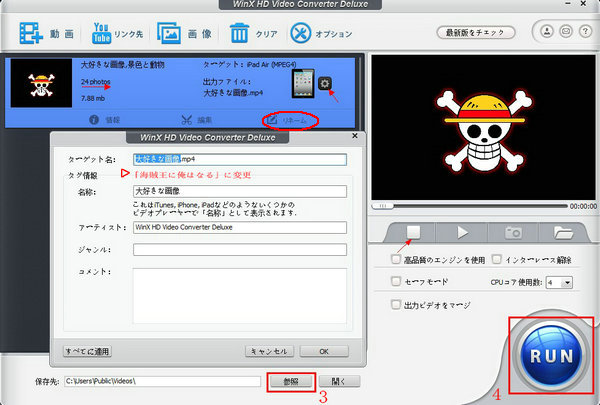The width and height of the screenshot is (600, 405).
Task: Click the cancel (キャンセル) button
Action: pos(269,351)
